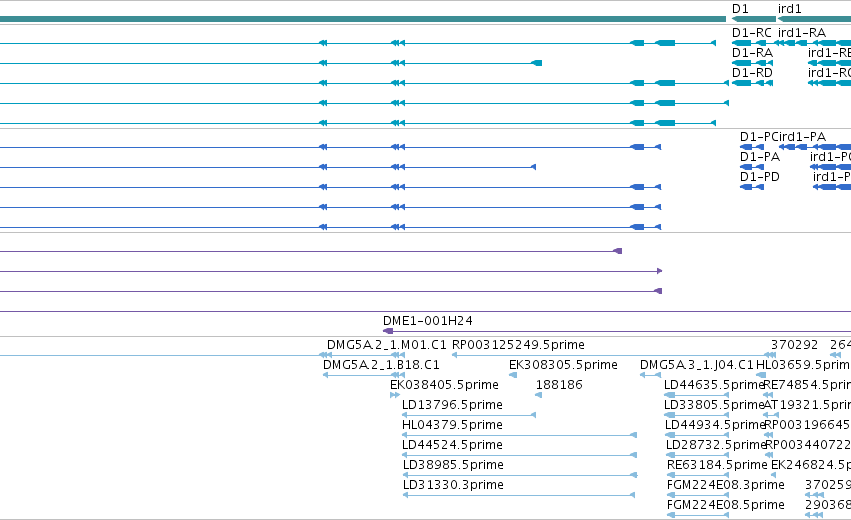Open the D1-PC protein label
Image resolution: width=851 pixels, height=520 pixels.
pos(759,137)
